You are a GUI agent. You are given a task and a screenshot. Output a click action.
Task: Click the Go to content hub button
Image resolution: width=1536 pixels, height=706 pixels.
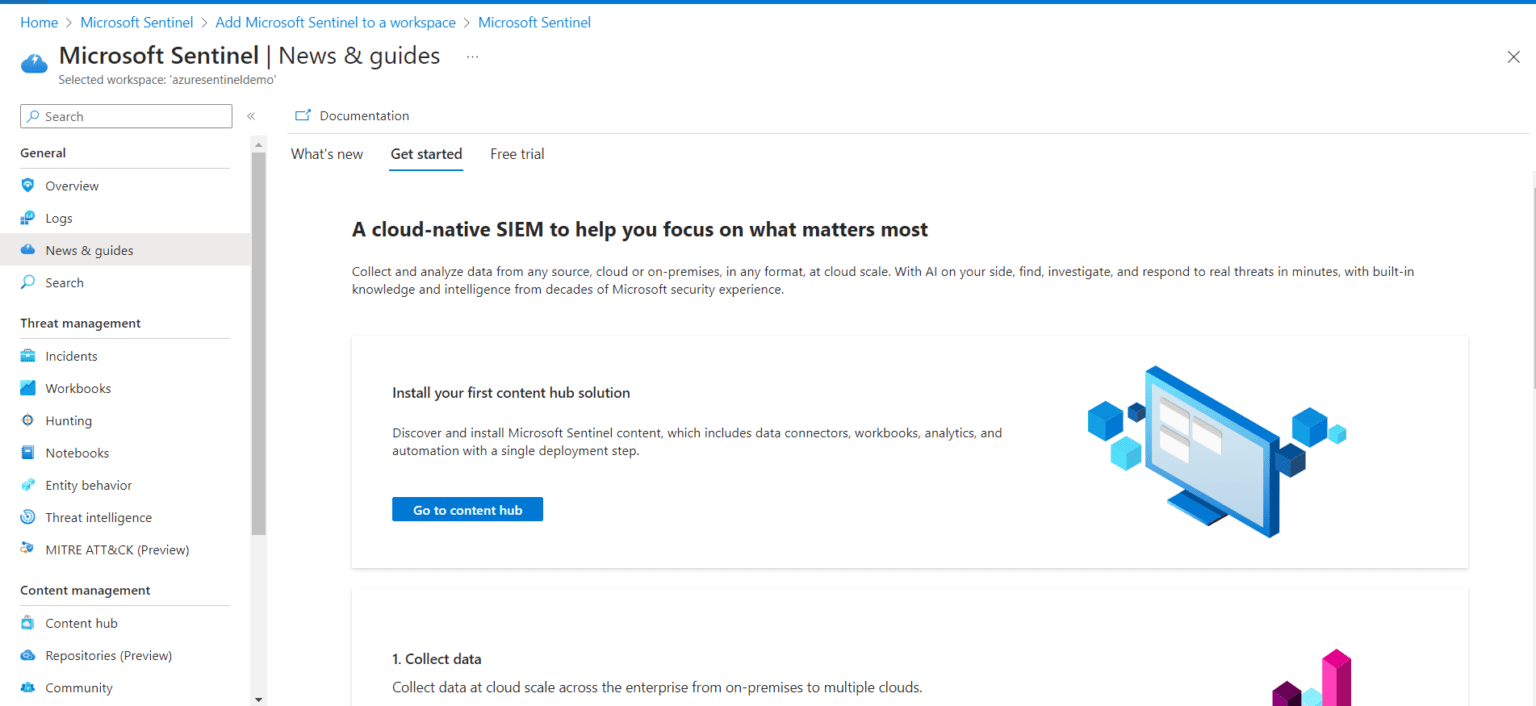467,509
